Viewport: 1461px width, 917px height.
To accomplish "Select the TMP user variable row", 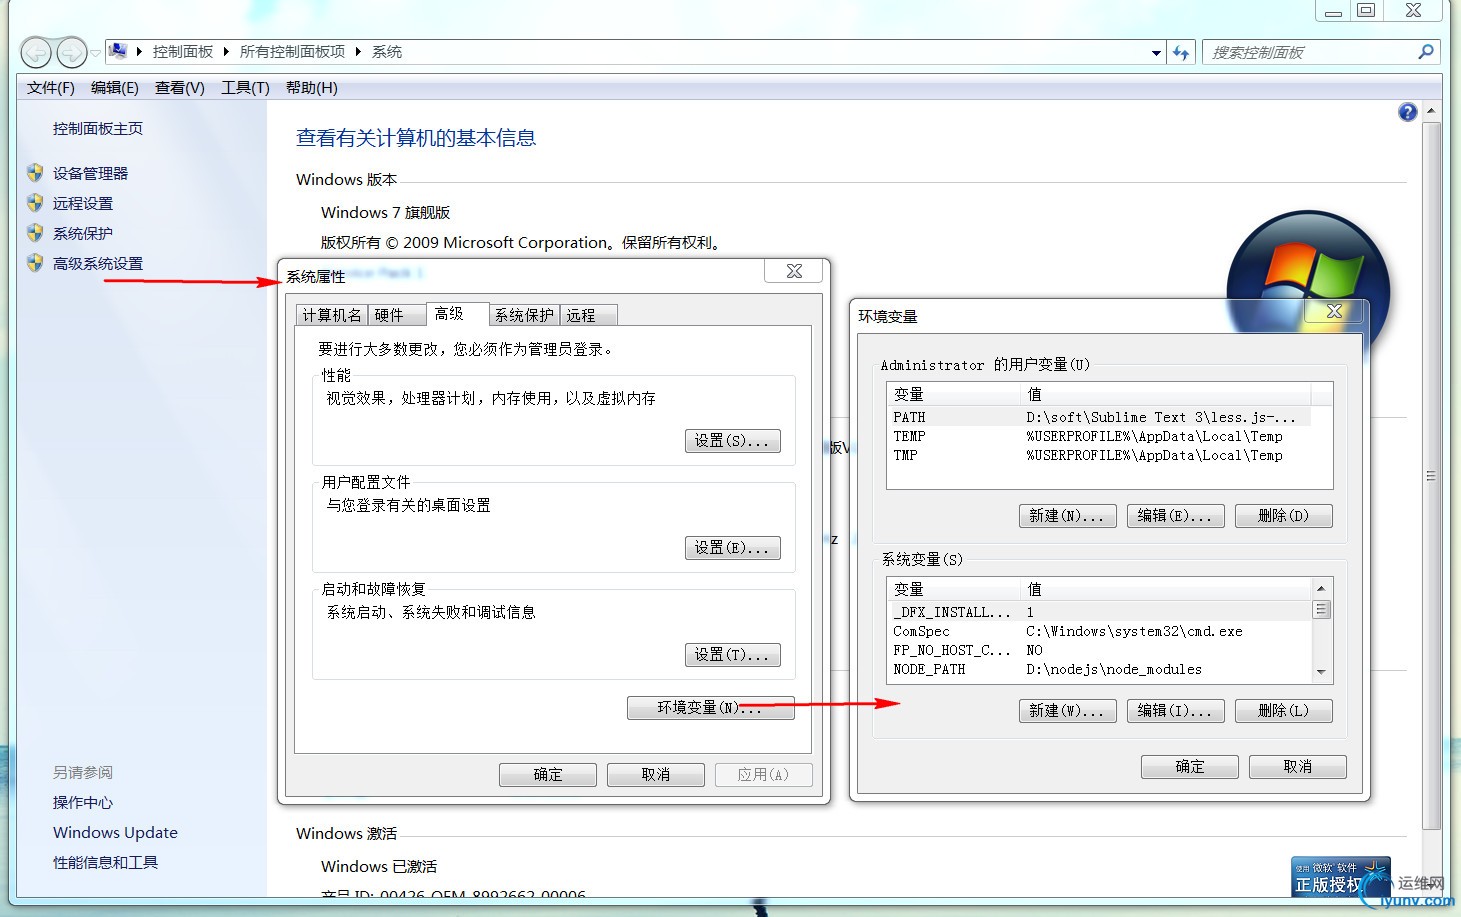I will pos(1098,455).
